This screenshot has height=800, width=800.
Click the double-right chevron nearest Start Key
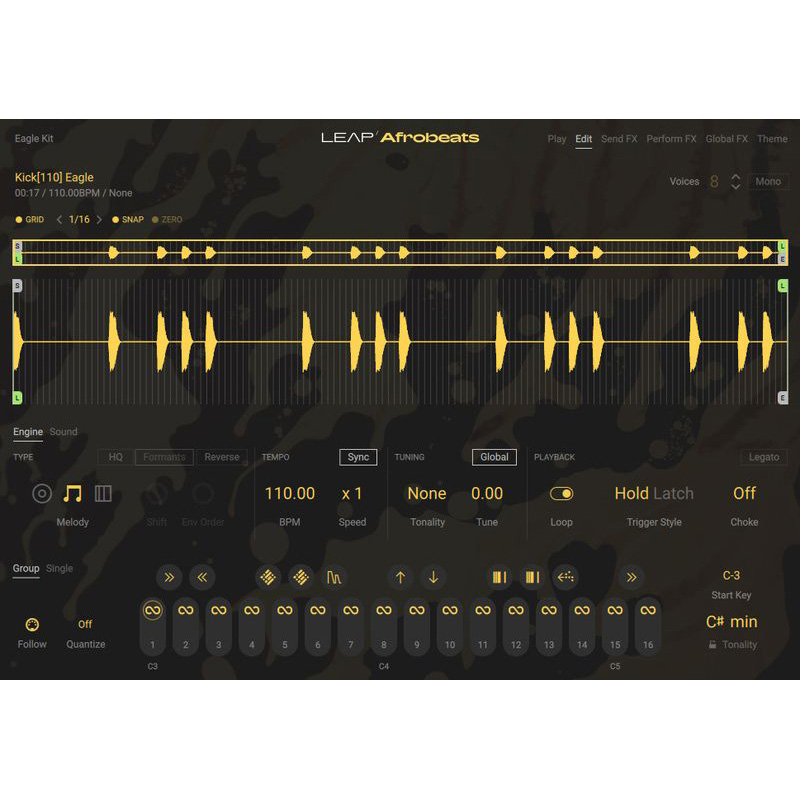coord(631,577)
